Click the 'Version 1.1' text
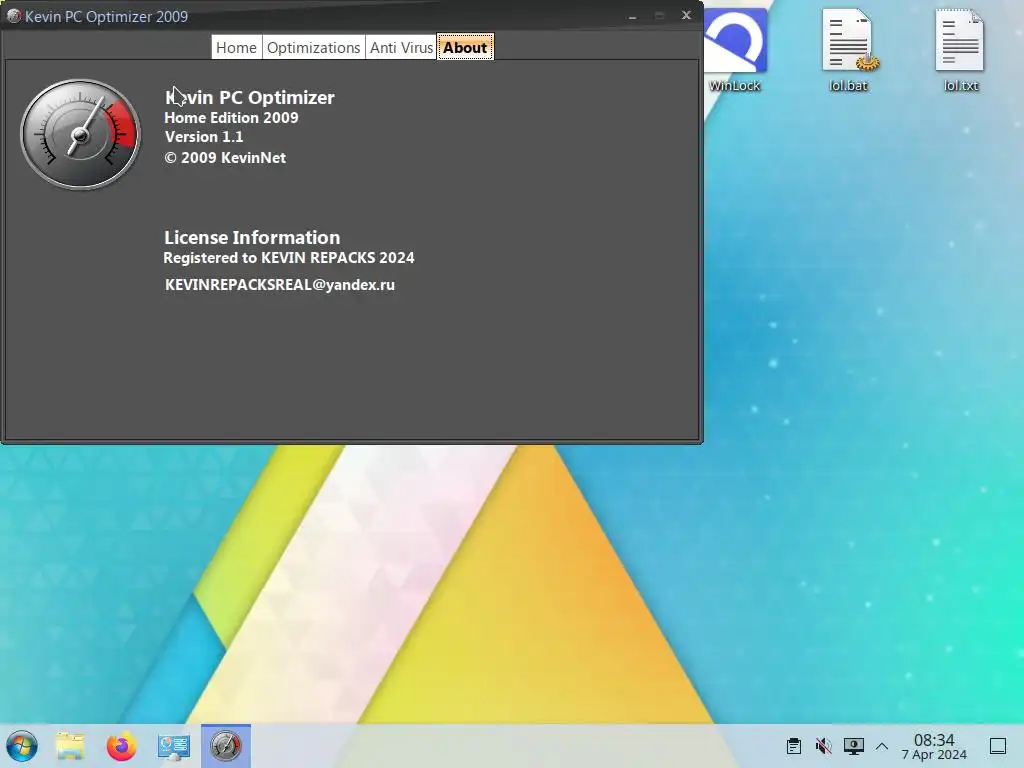This screenshot has width=1024, height=768. coord(204,136)
